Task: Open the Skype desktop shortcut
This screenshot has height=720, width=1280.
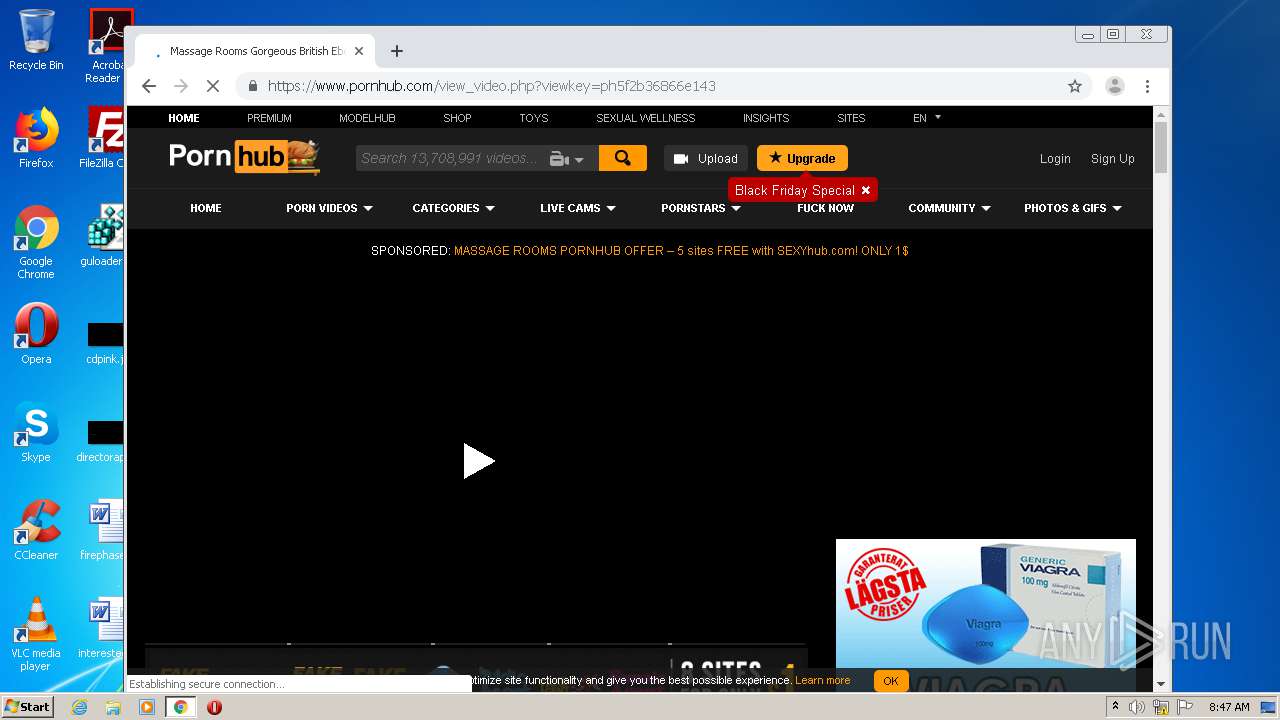Action: pyautogui.click(x=36, y=432)
